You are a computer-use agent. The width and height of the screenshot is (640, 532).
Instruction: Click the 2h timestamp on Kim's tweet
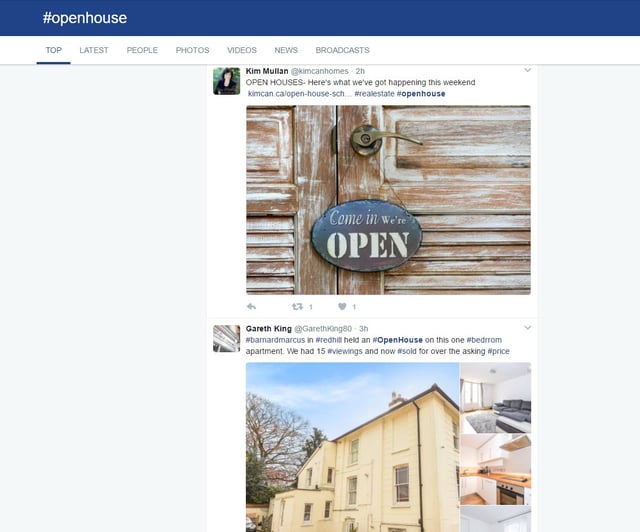360,71
